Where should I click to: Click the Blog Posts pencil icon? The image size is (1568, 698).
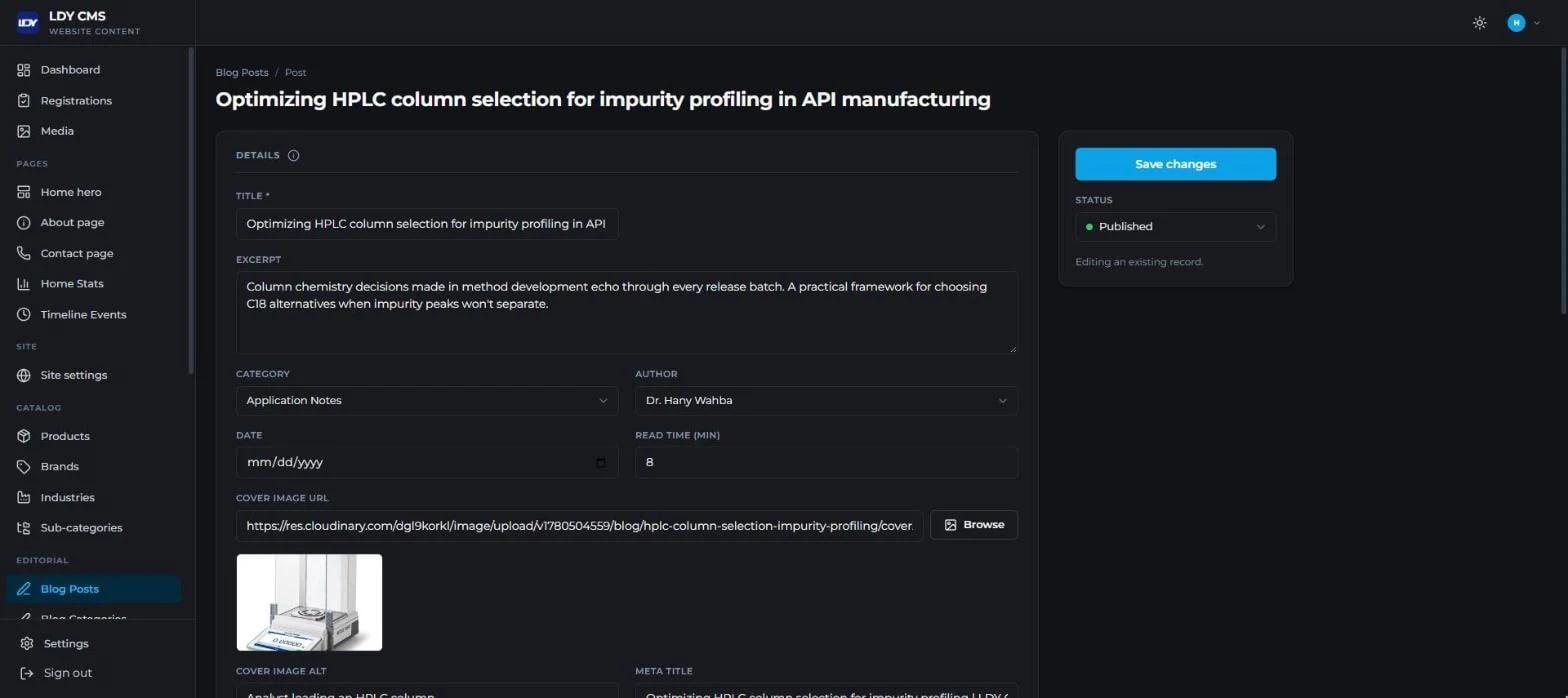(24, 589)
